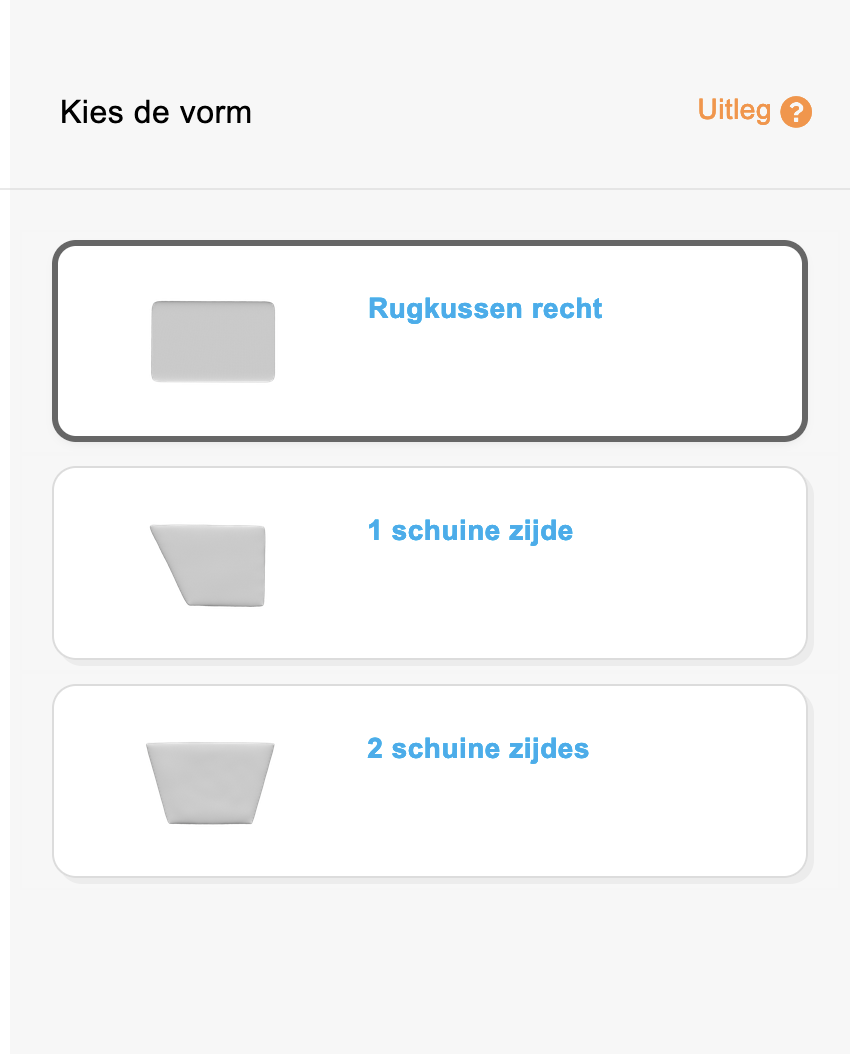Screen dimensions: 856x1054
Task: Click the straight rectangular cushion image
Action: coord(213,341)
